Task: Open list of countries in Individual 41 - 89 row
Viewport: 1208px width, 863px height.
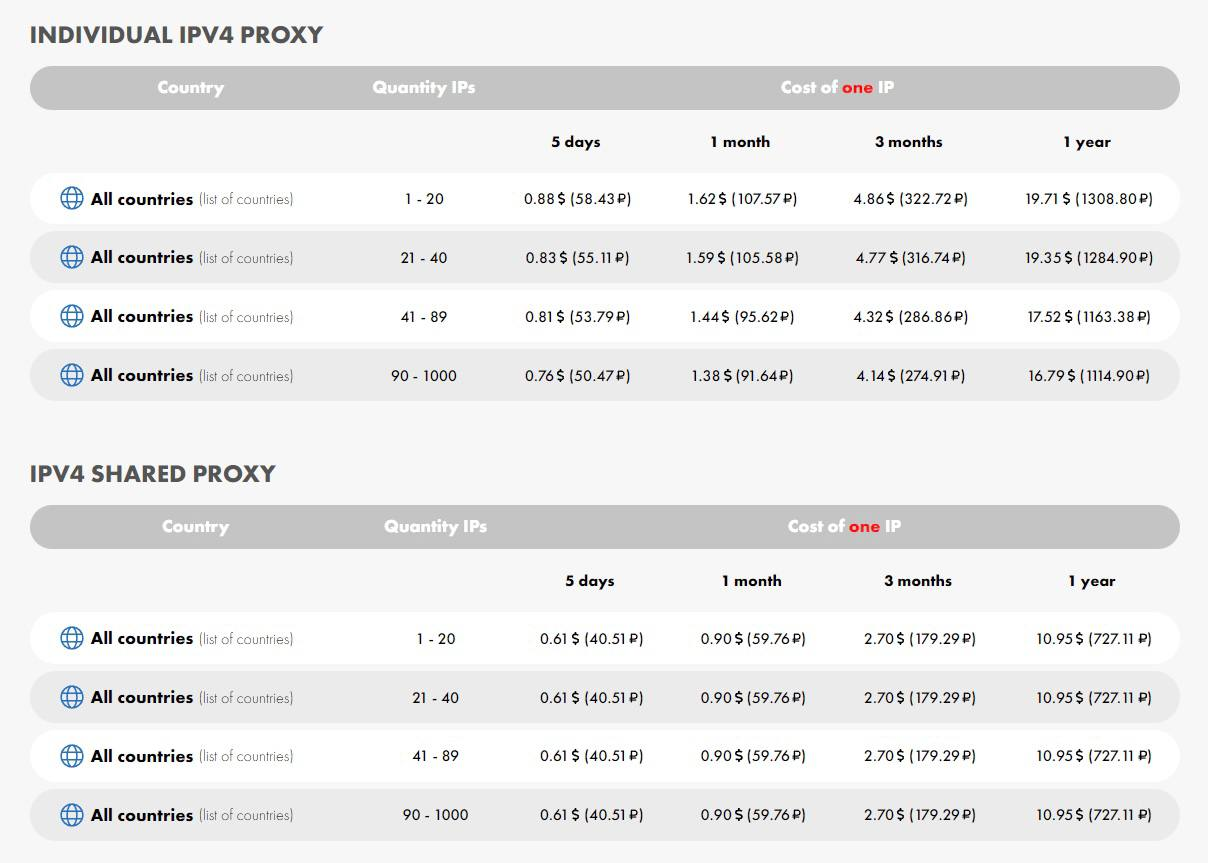Action: pyautogui.click(x=246, y=317)
